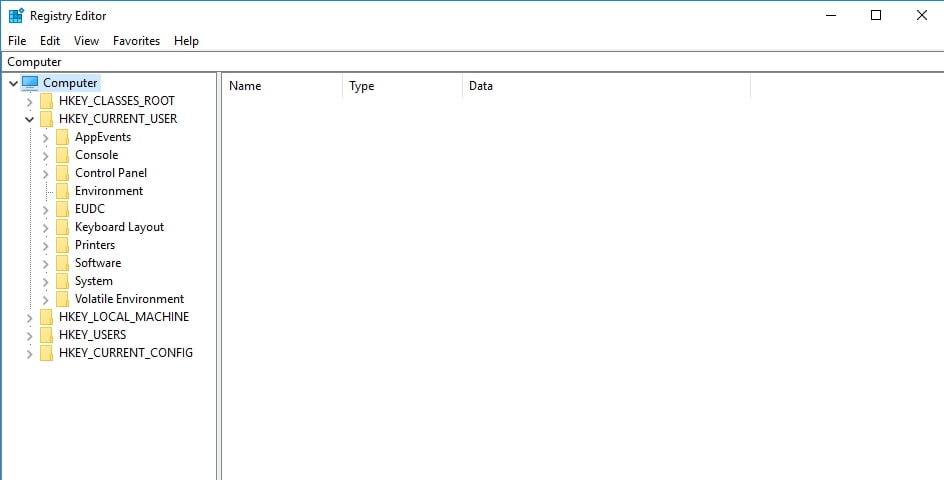This screenshot has height=480, width=944.
Task: Click the Environment folder icon
Action: click(x=62, y=192)
